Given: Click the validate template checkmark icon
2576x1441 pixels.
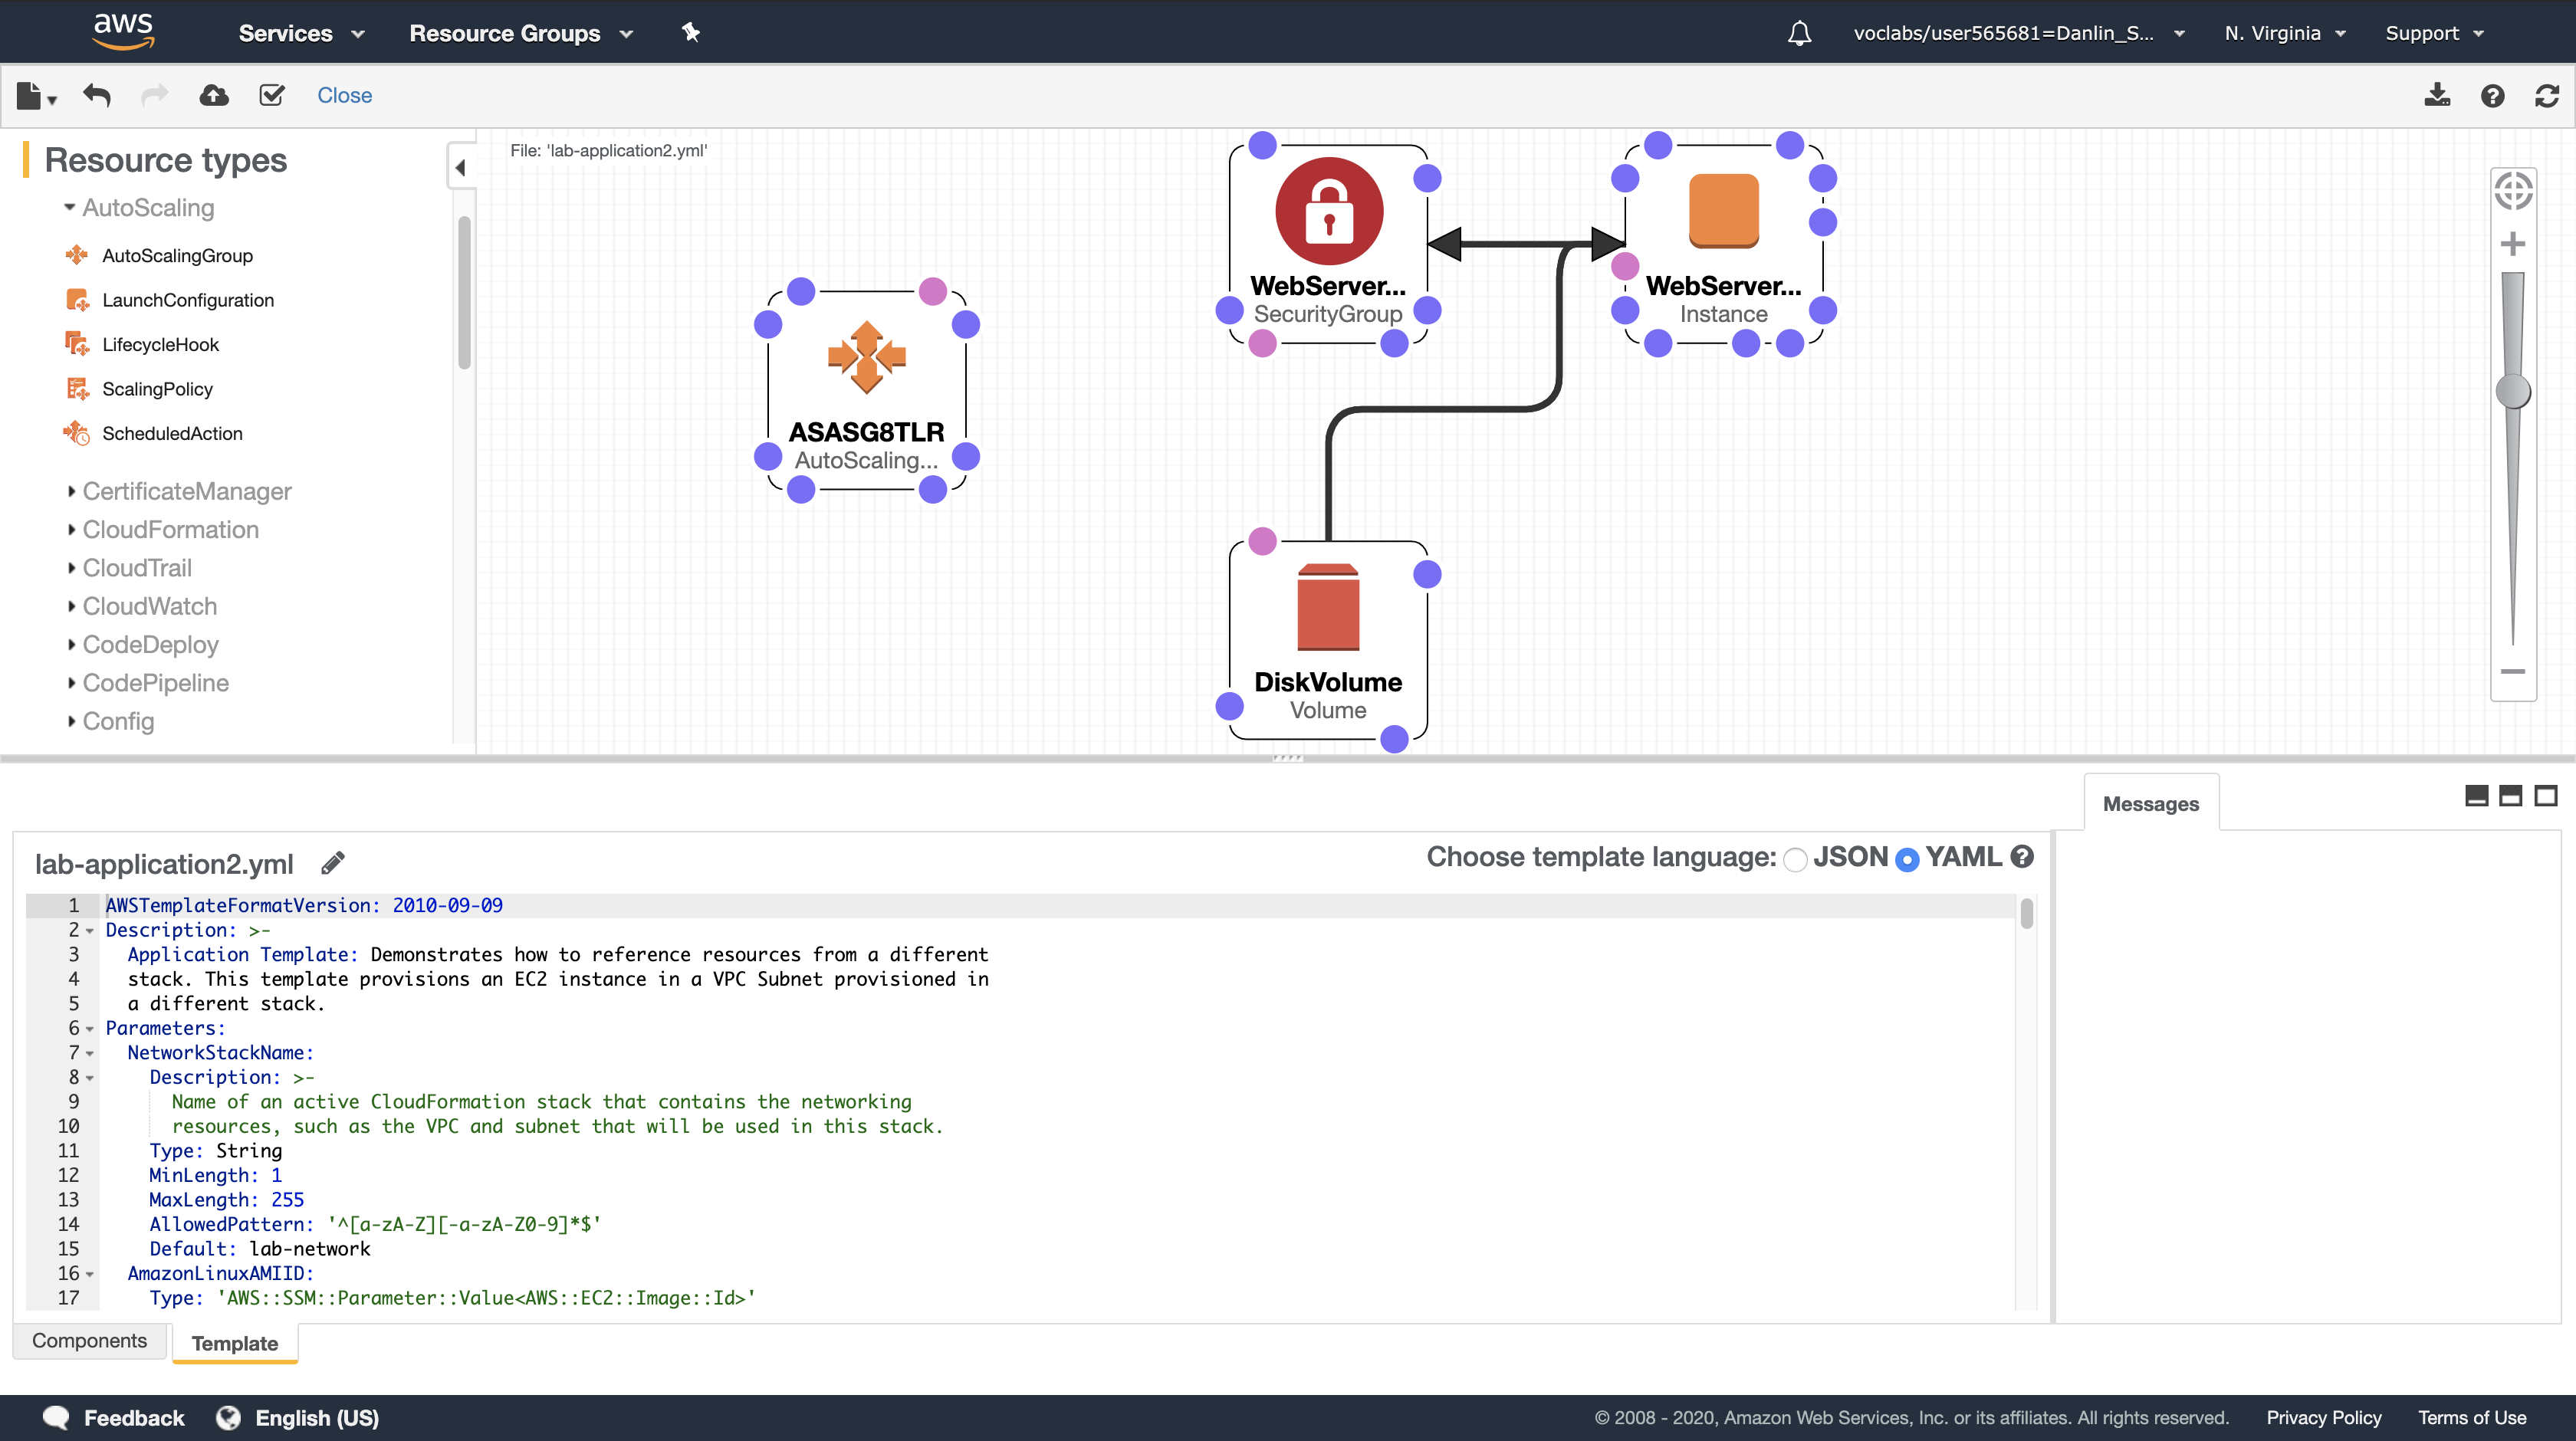Looking at the screenshot, I should click(271, 95).
